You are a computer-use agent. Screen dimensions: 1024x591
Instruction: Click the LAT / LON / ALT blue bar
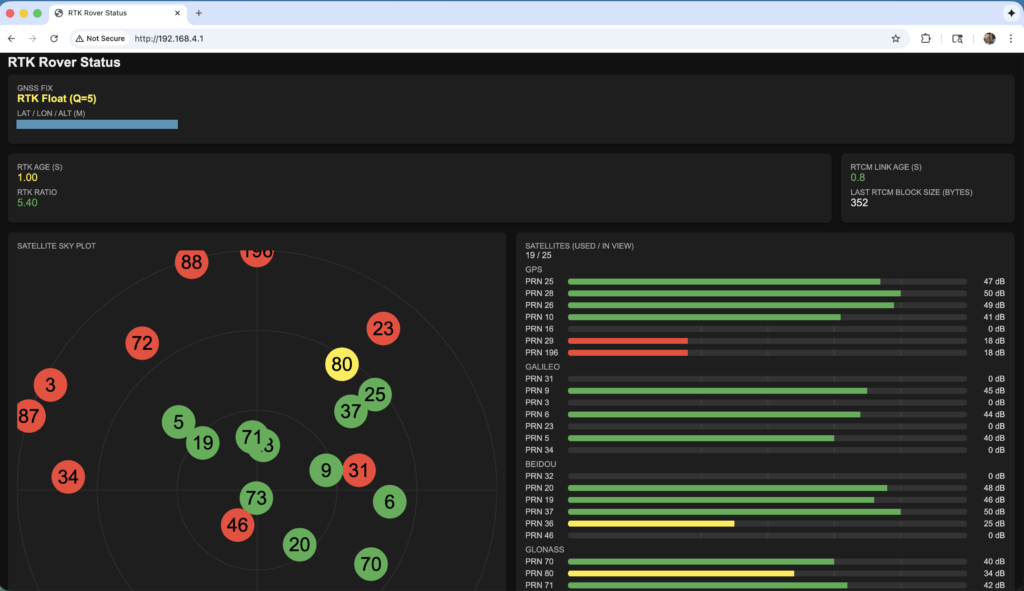pos(97,125)
